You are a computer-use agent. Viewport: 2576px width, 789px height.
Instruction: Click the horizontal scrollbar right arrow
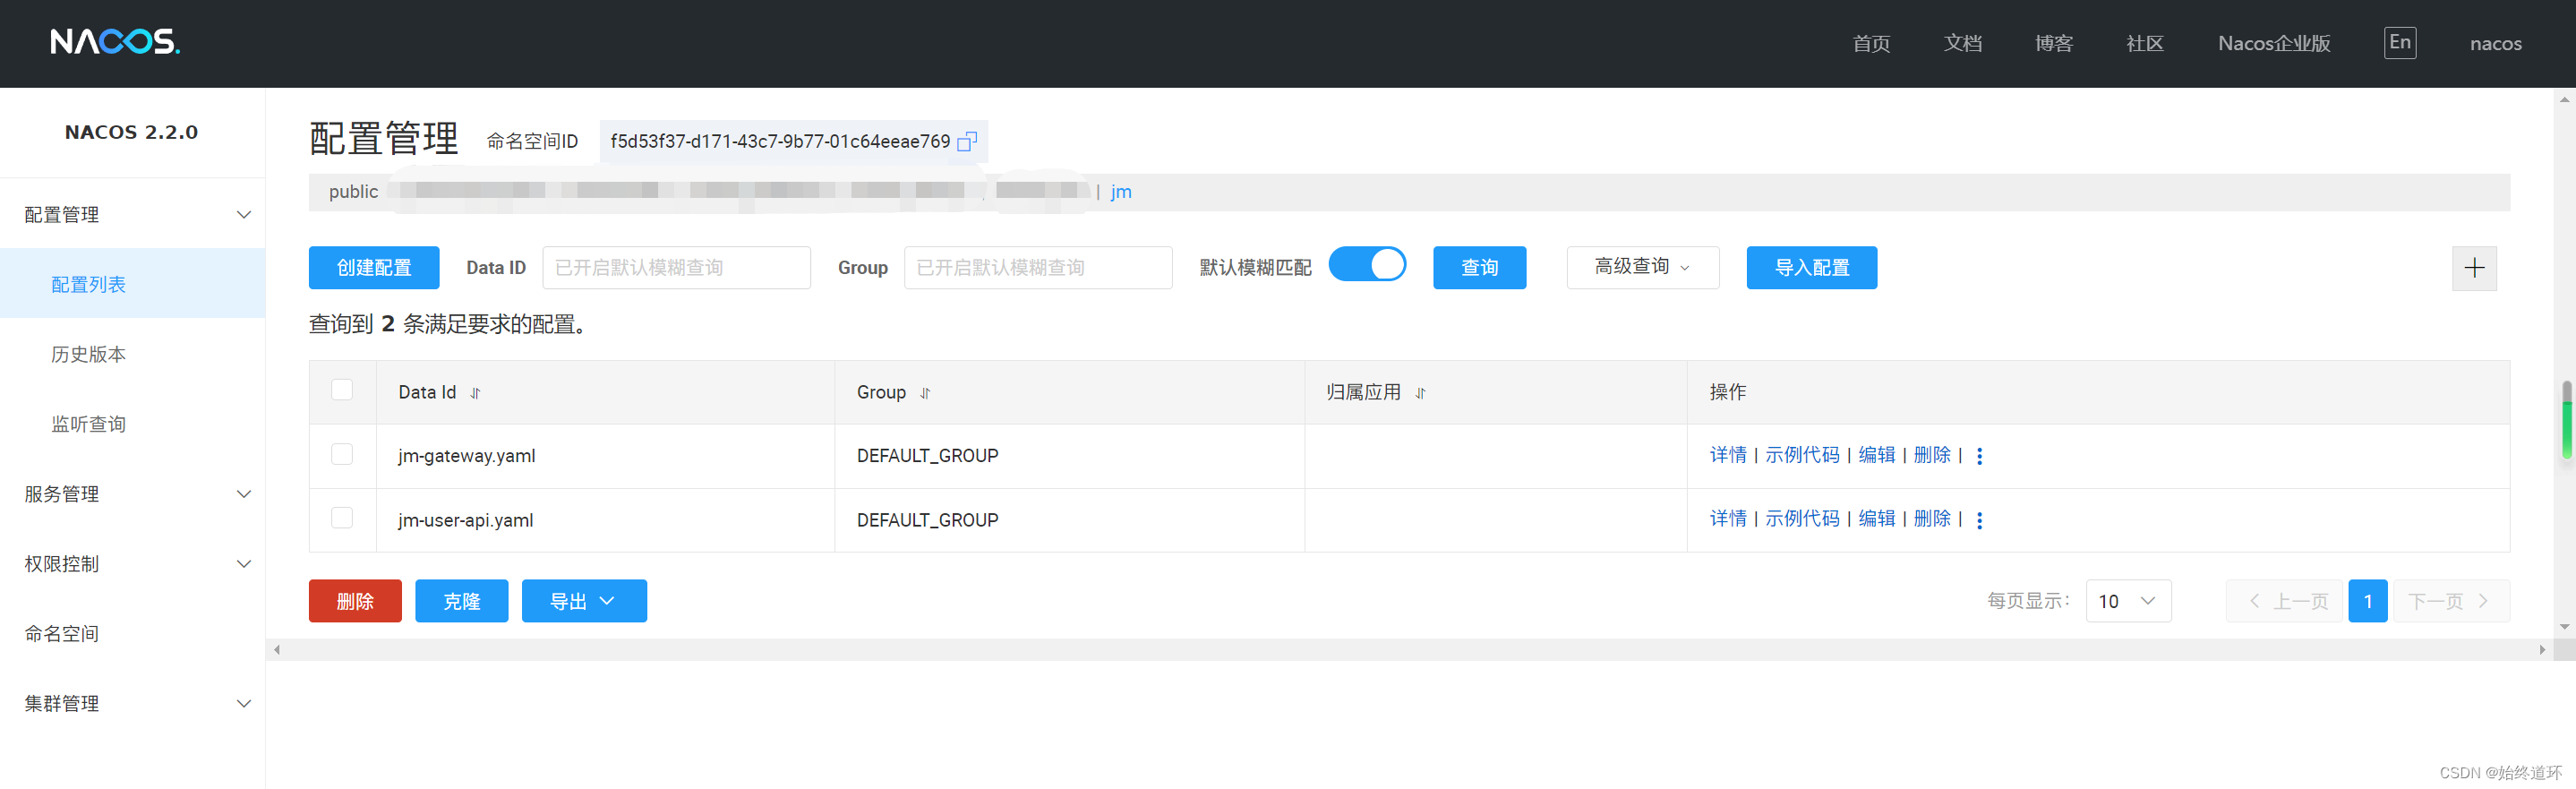2542,650
